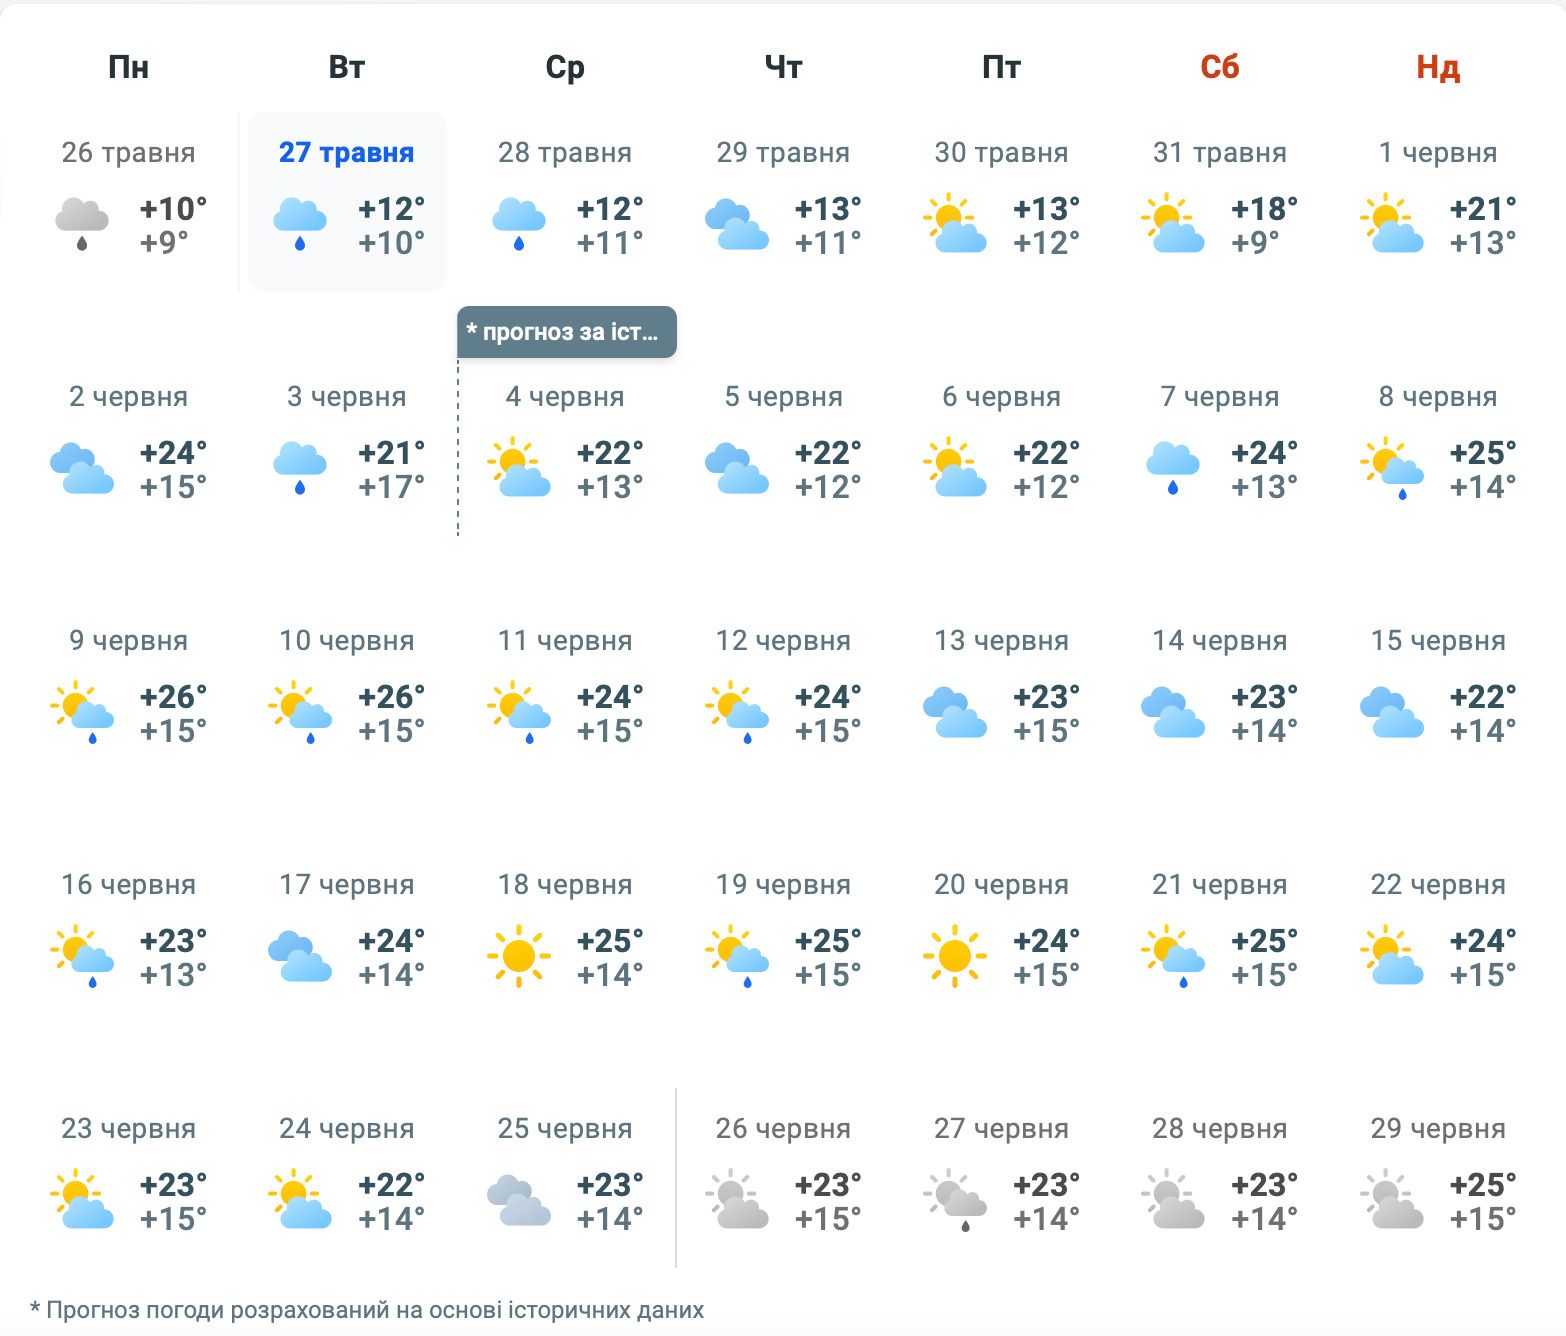Click the прогноз за історичними tooltip label
Viewport: 1566px width, 1336px height.
point(567,332)
